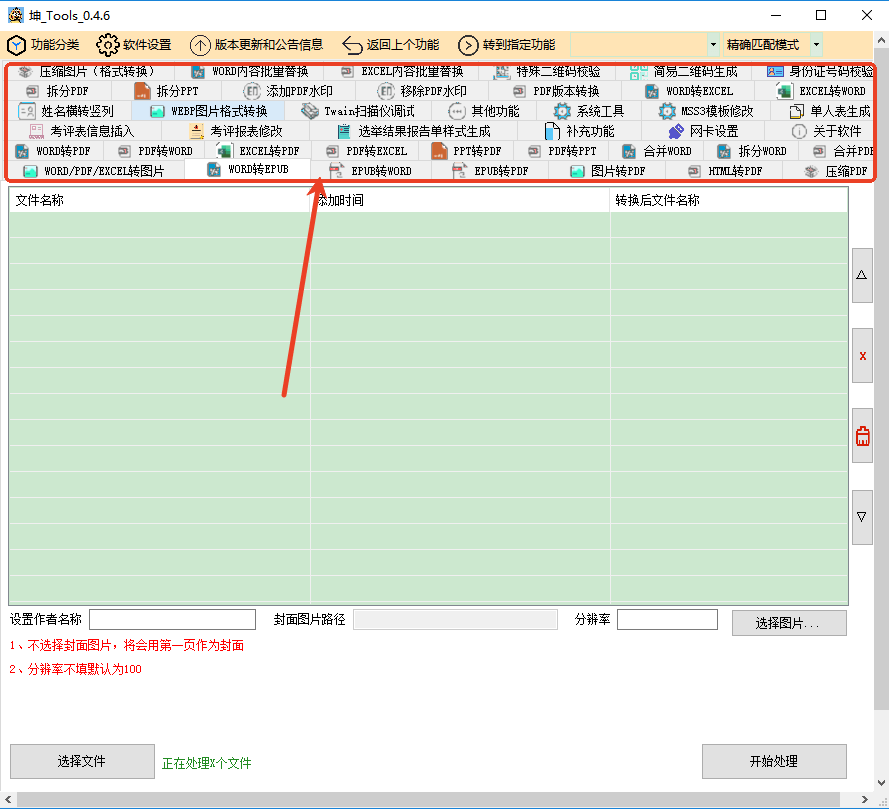889x809 pixels.
Task: Click into the 分辨率 input box
Action: coord(666,620)
